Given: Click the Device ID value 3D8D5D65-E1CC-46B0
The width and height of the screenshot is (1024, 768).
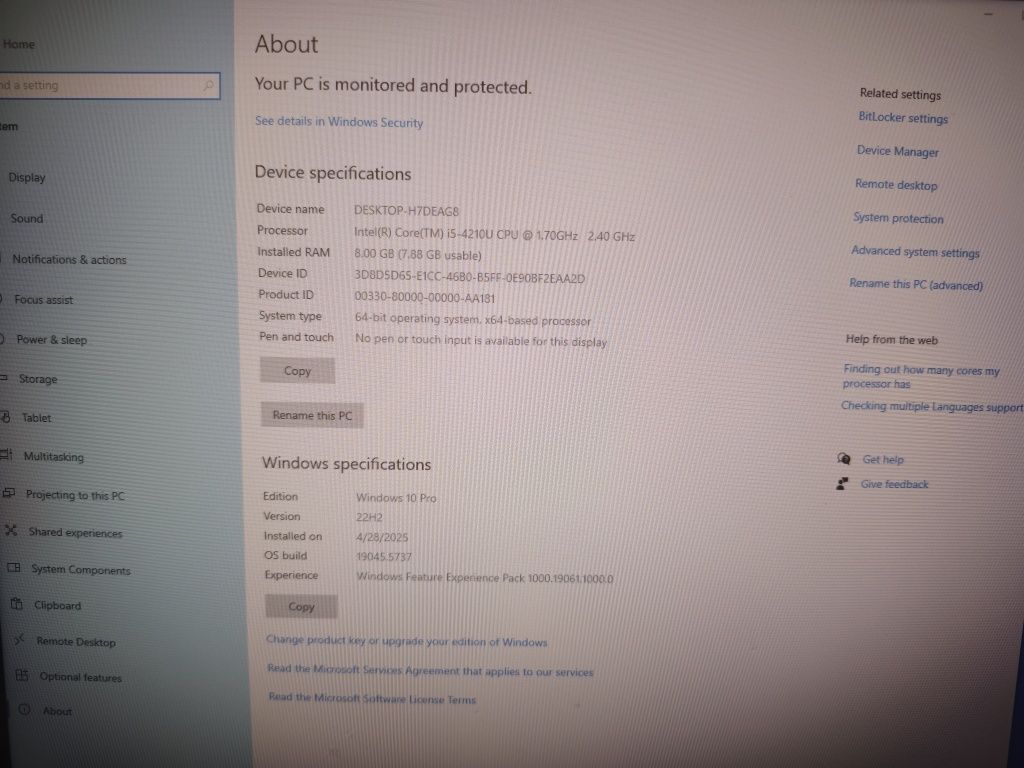Looking at the screenshot, I should click(x=470, y=277).
